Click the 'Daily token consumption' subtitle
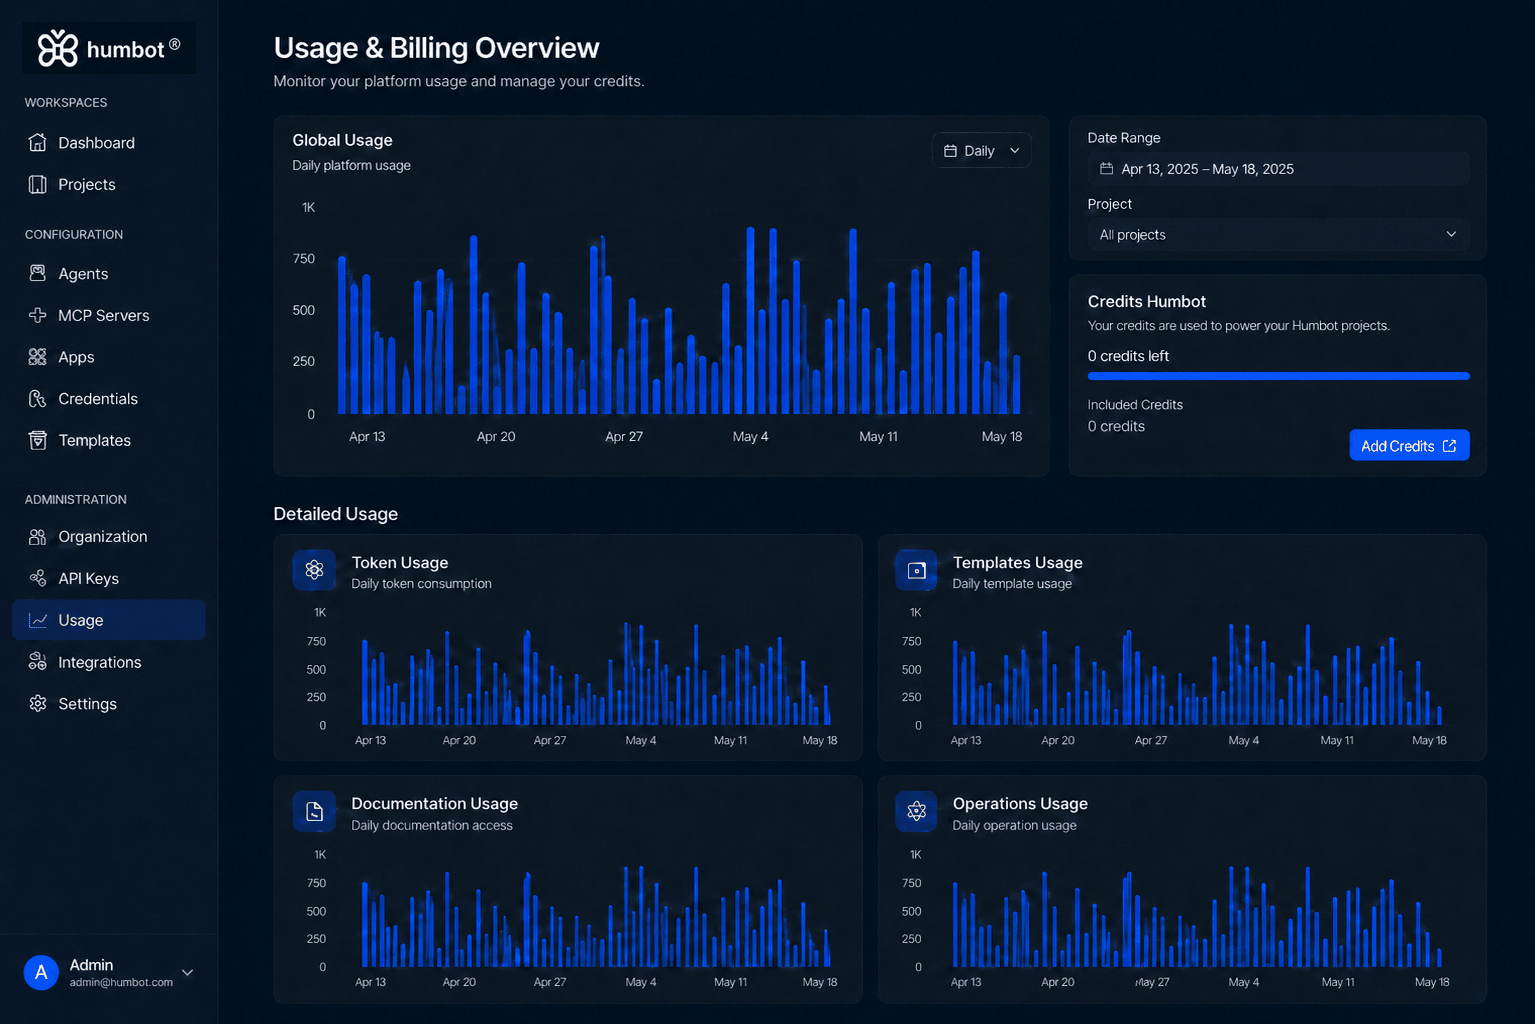1535x1024 pixels. pyautogui.click(x=421, y=584)
